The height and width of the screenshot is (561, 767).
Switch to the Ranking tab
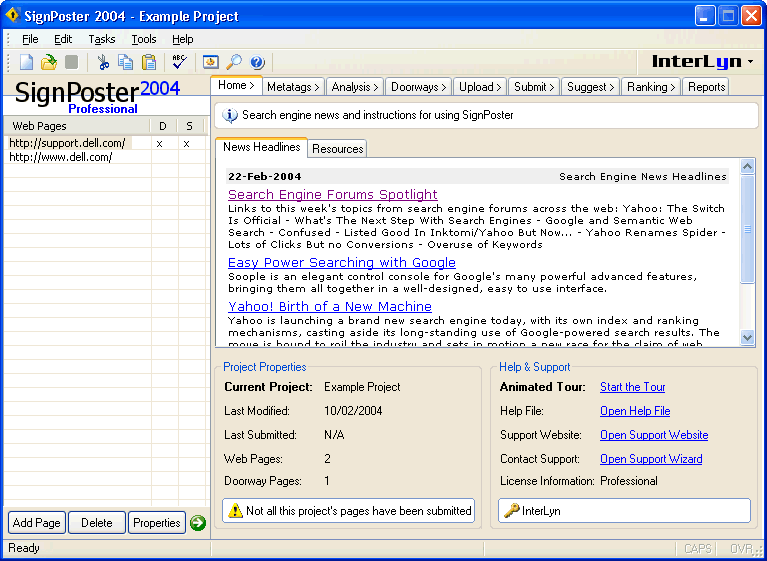(x=651, y=87)
